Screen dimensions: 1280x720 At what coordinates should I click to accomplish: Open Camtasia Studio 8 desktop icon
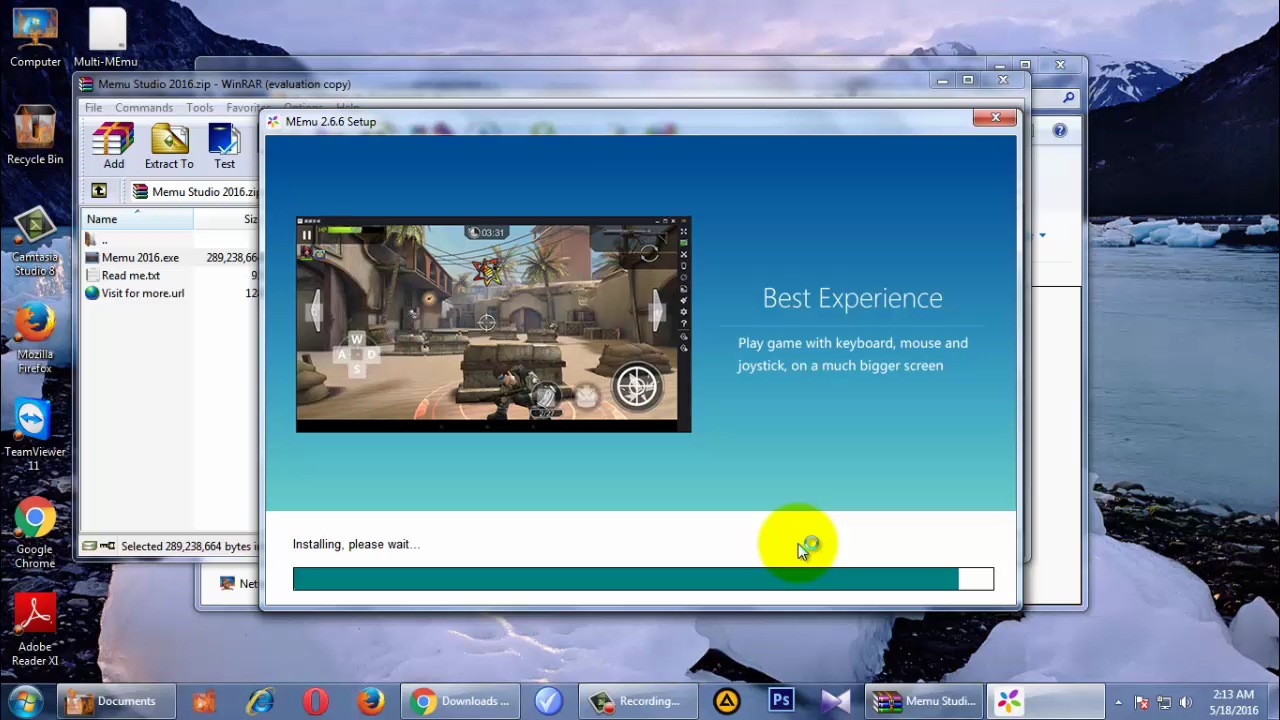pyautogui.click(x=35, y=243)
